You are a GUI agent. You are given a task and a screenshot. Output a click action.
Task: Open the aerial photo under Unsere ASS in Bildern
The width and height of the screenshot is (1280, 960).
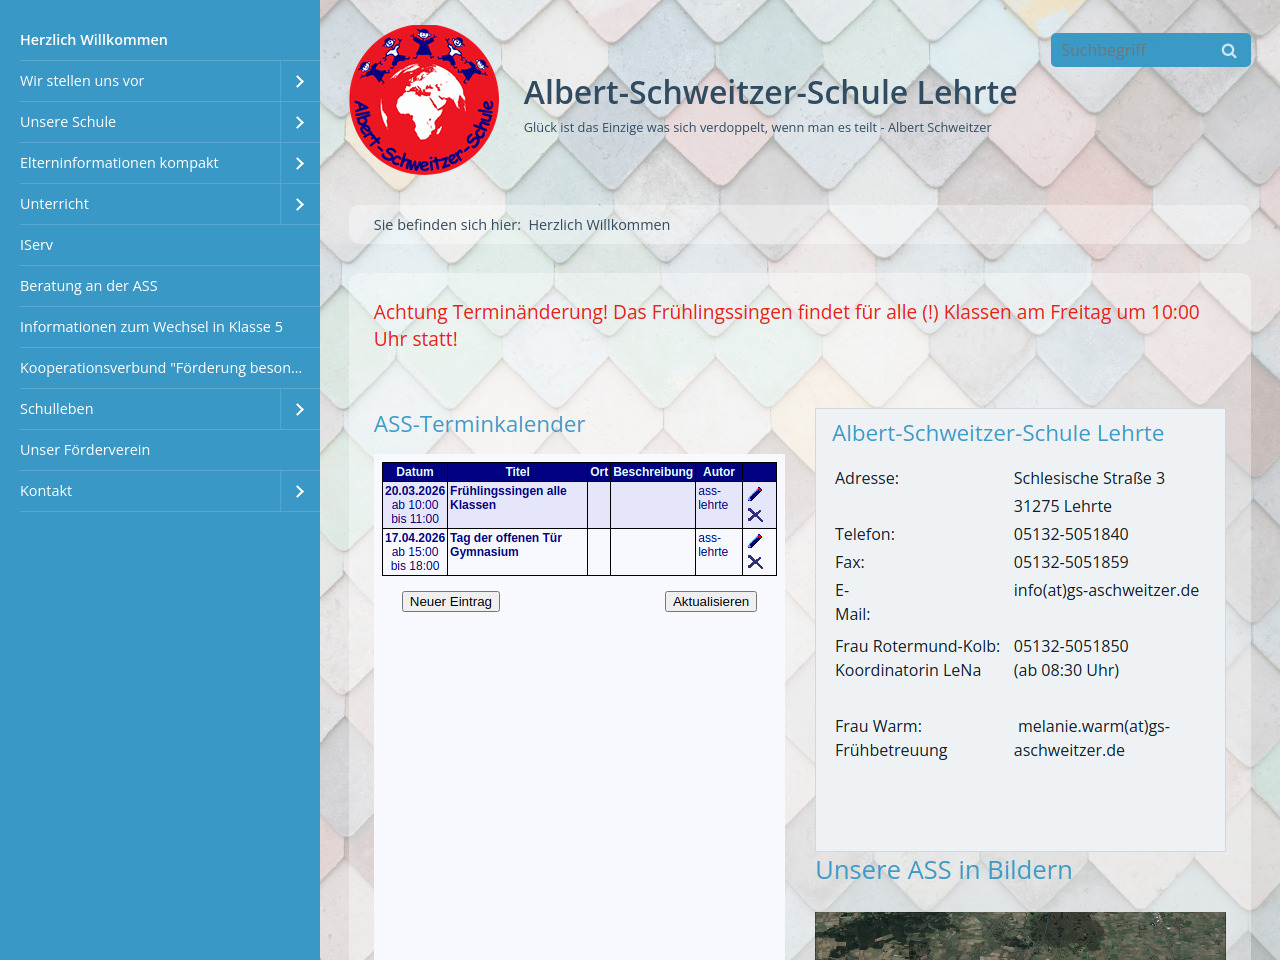(1019, 936)
